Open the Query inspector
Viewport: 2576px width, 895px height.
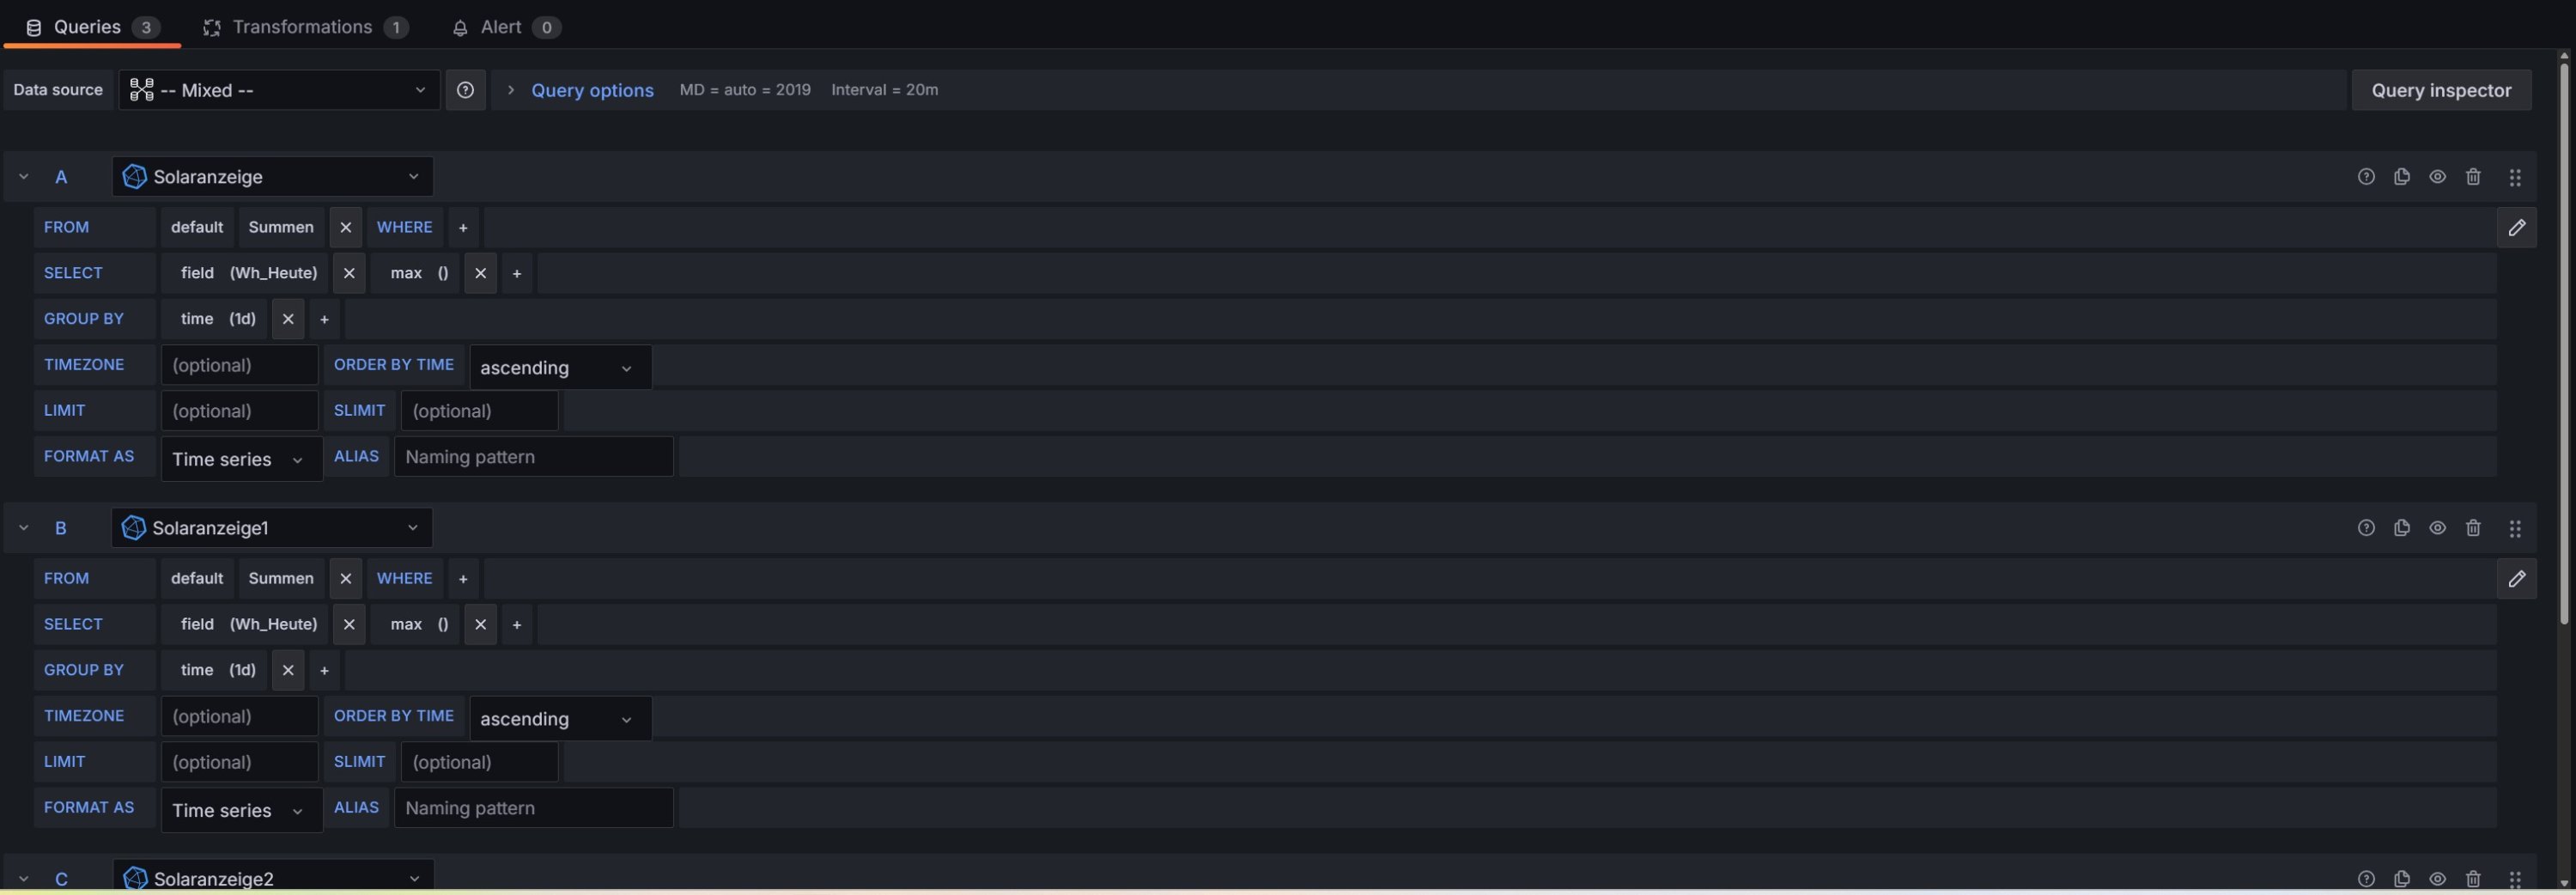[x=2440, y=90]
